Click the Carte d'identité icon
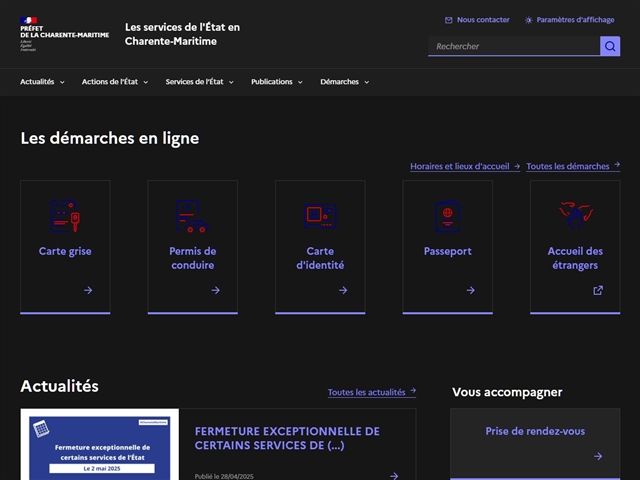Viewport: 640px width, 480px height. click(x=320, y=215)
